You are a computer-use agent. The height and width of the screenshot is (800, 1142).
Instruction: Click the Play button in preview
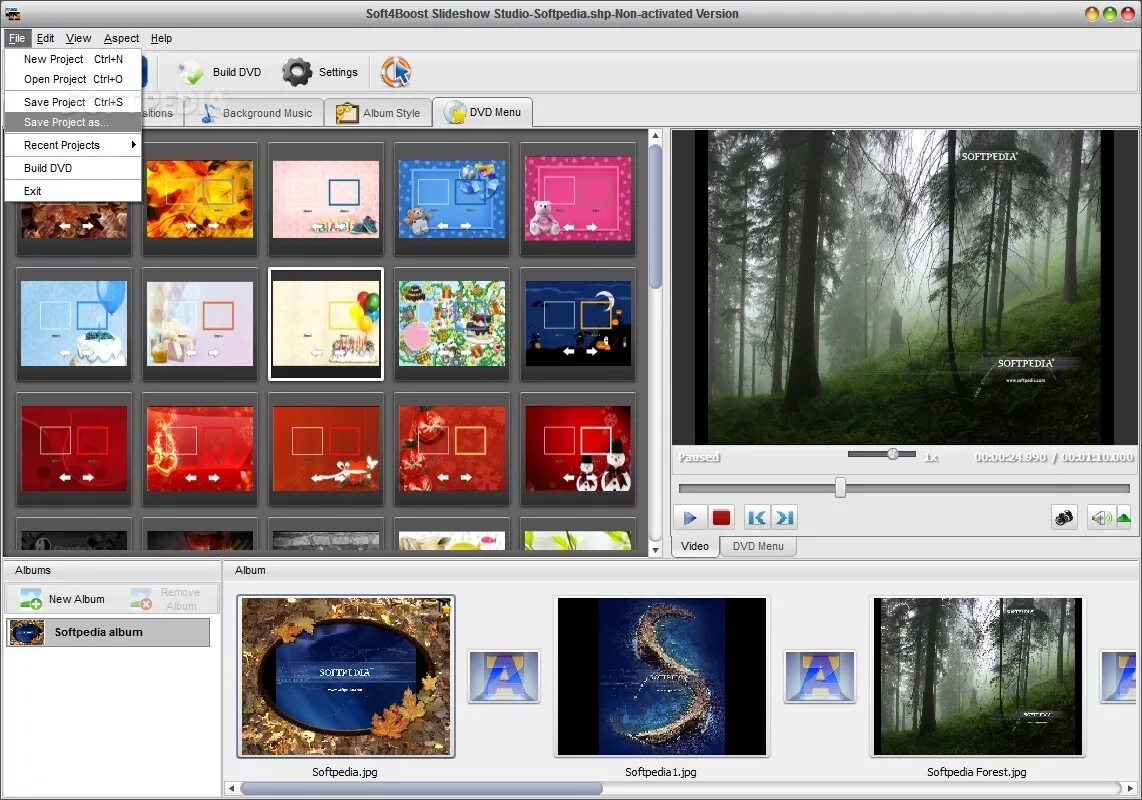[689, 518]
